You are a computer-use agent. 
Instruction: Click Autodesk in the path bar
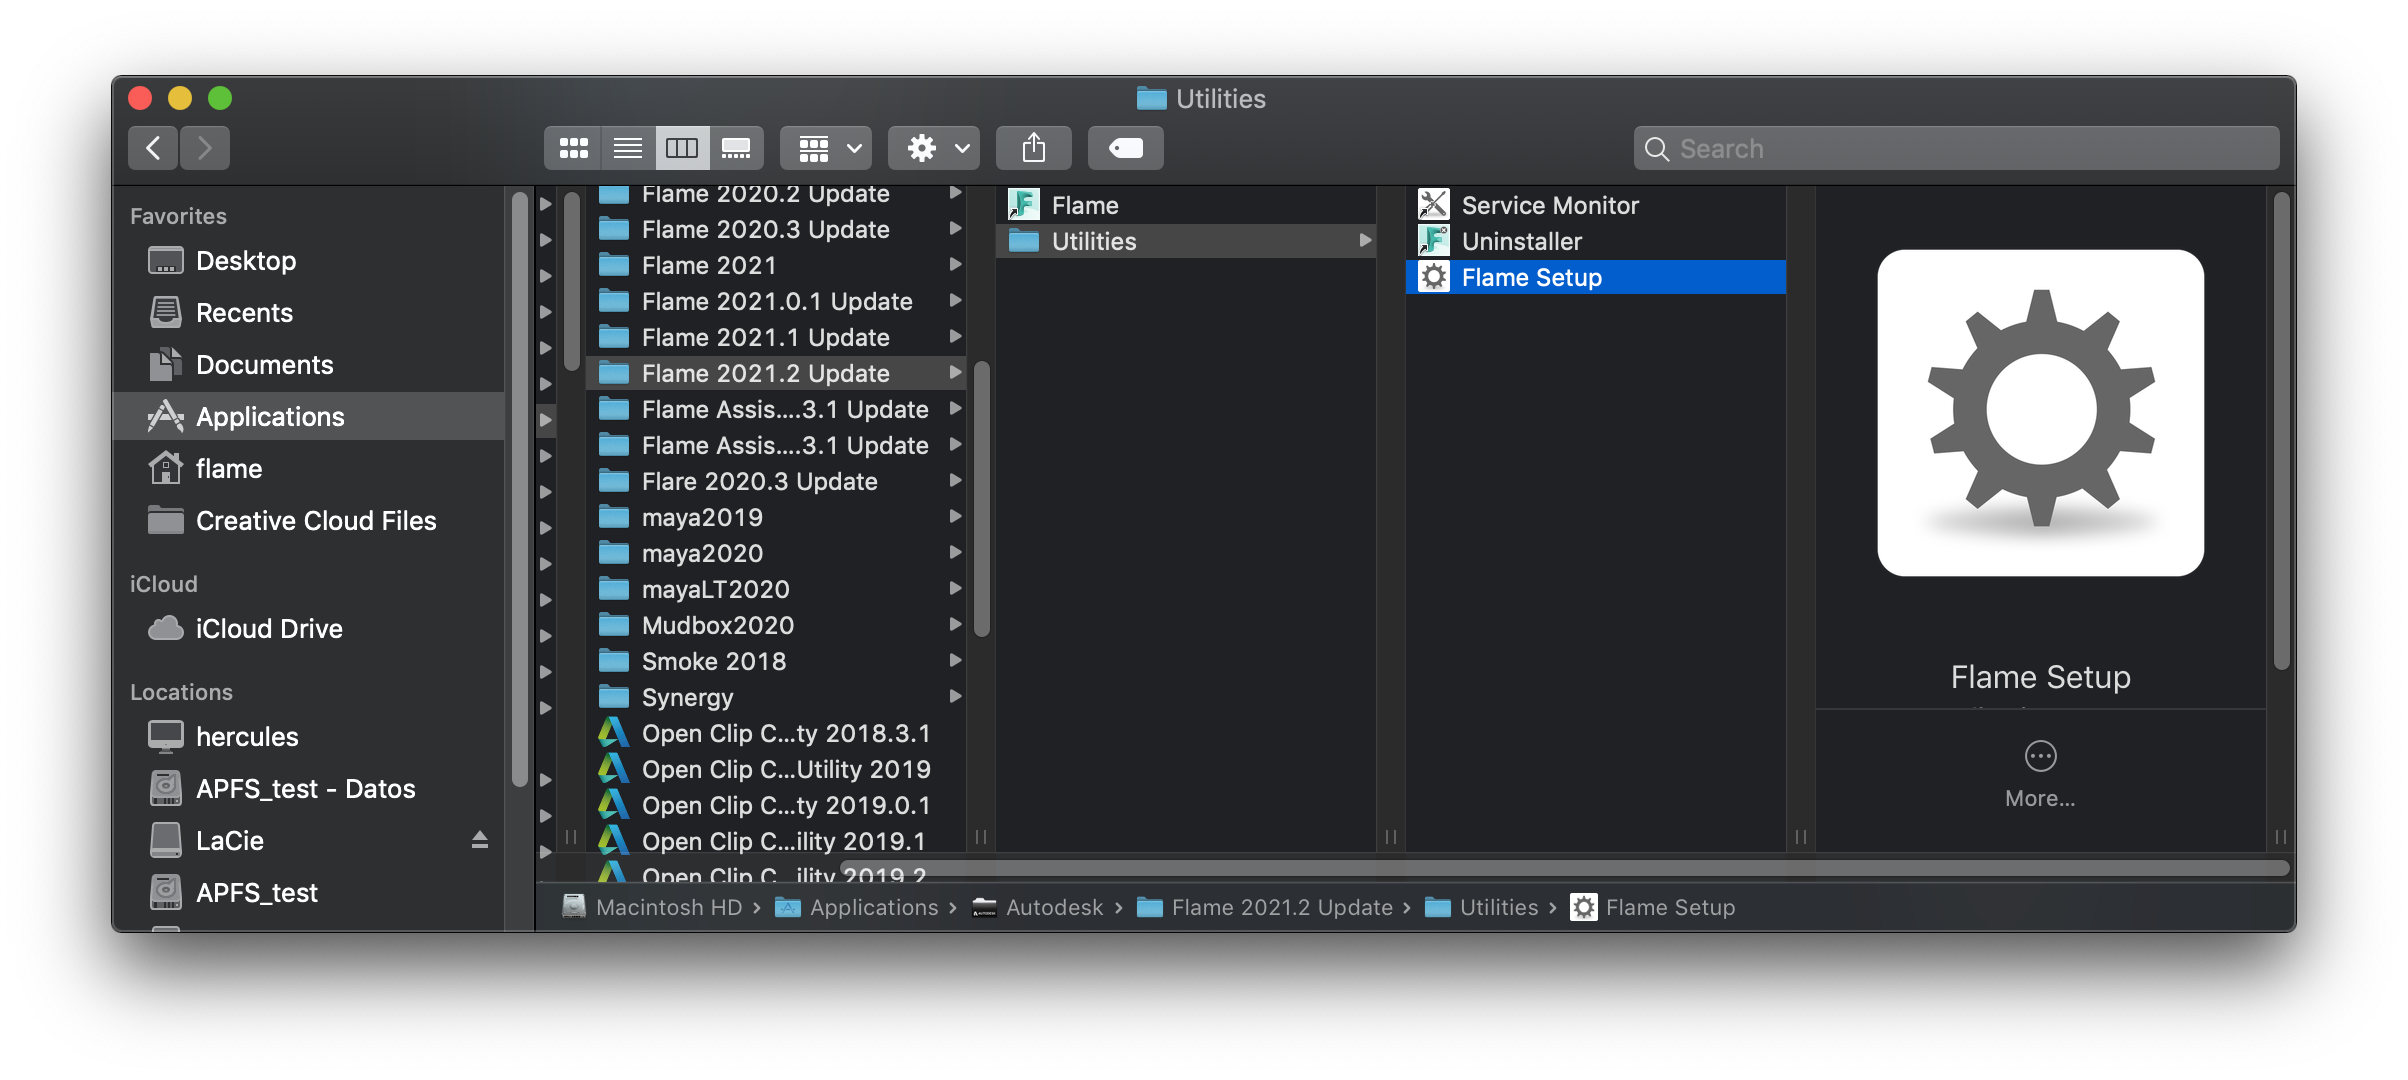click(x=1054, y=907)
